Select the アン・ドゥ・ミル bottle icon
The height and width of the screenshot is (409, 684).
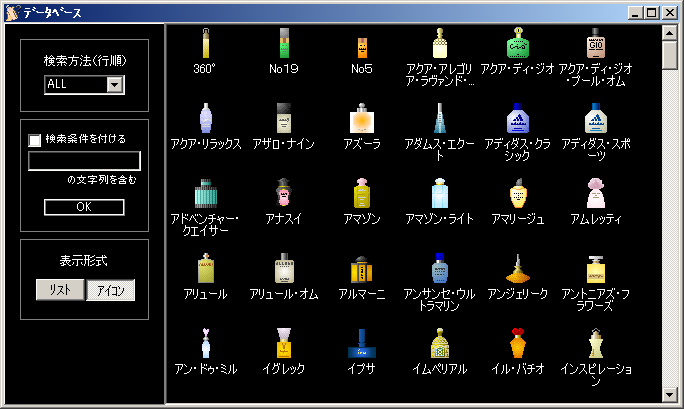click(205, 344)
